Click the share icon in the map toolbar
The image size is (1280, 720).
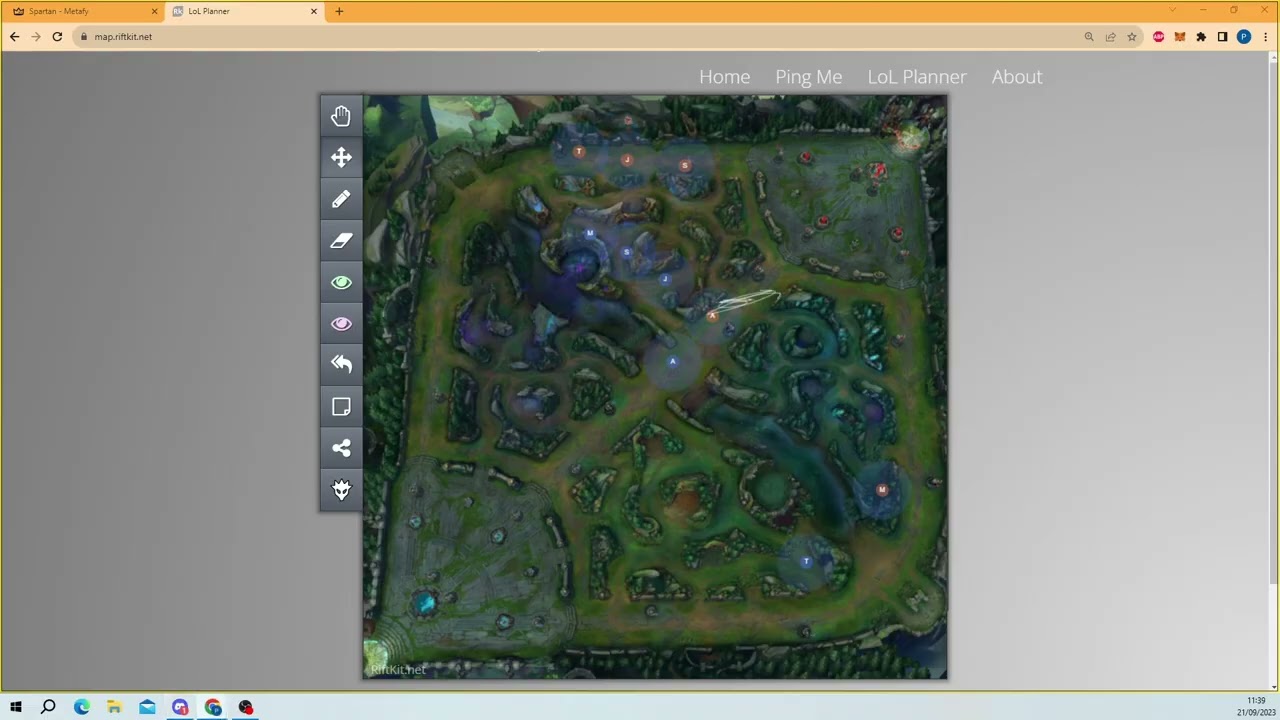point(341,448)
